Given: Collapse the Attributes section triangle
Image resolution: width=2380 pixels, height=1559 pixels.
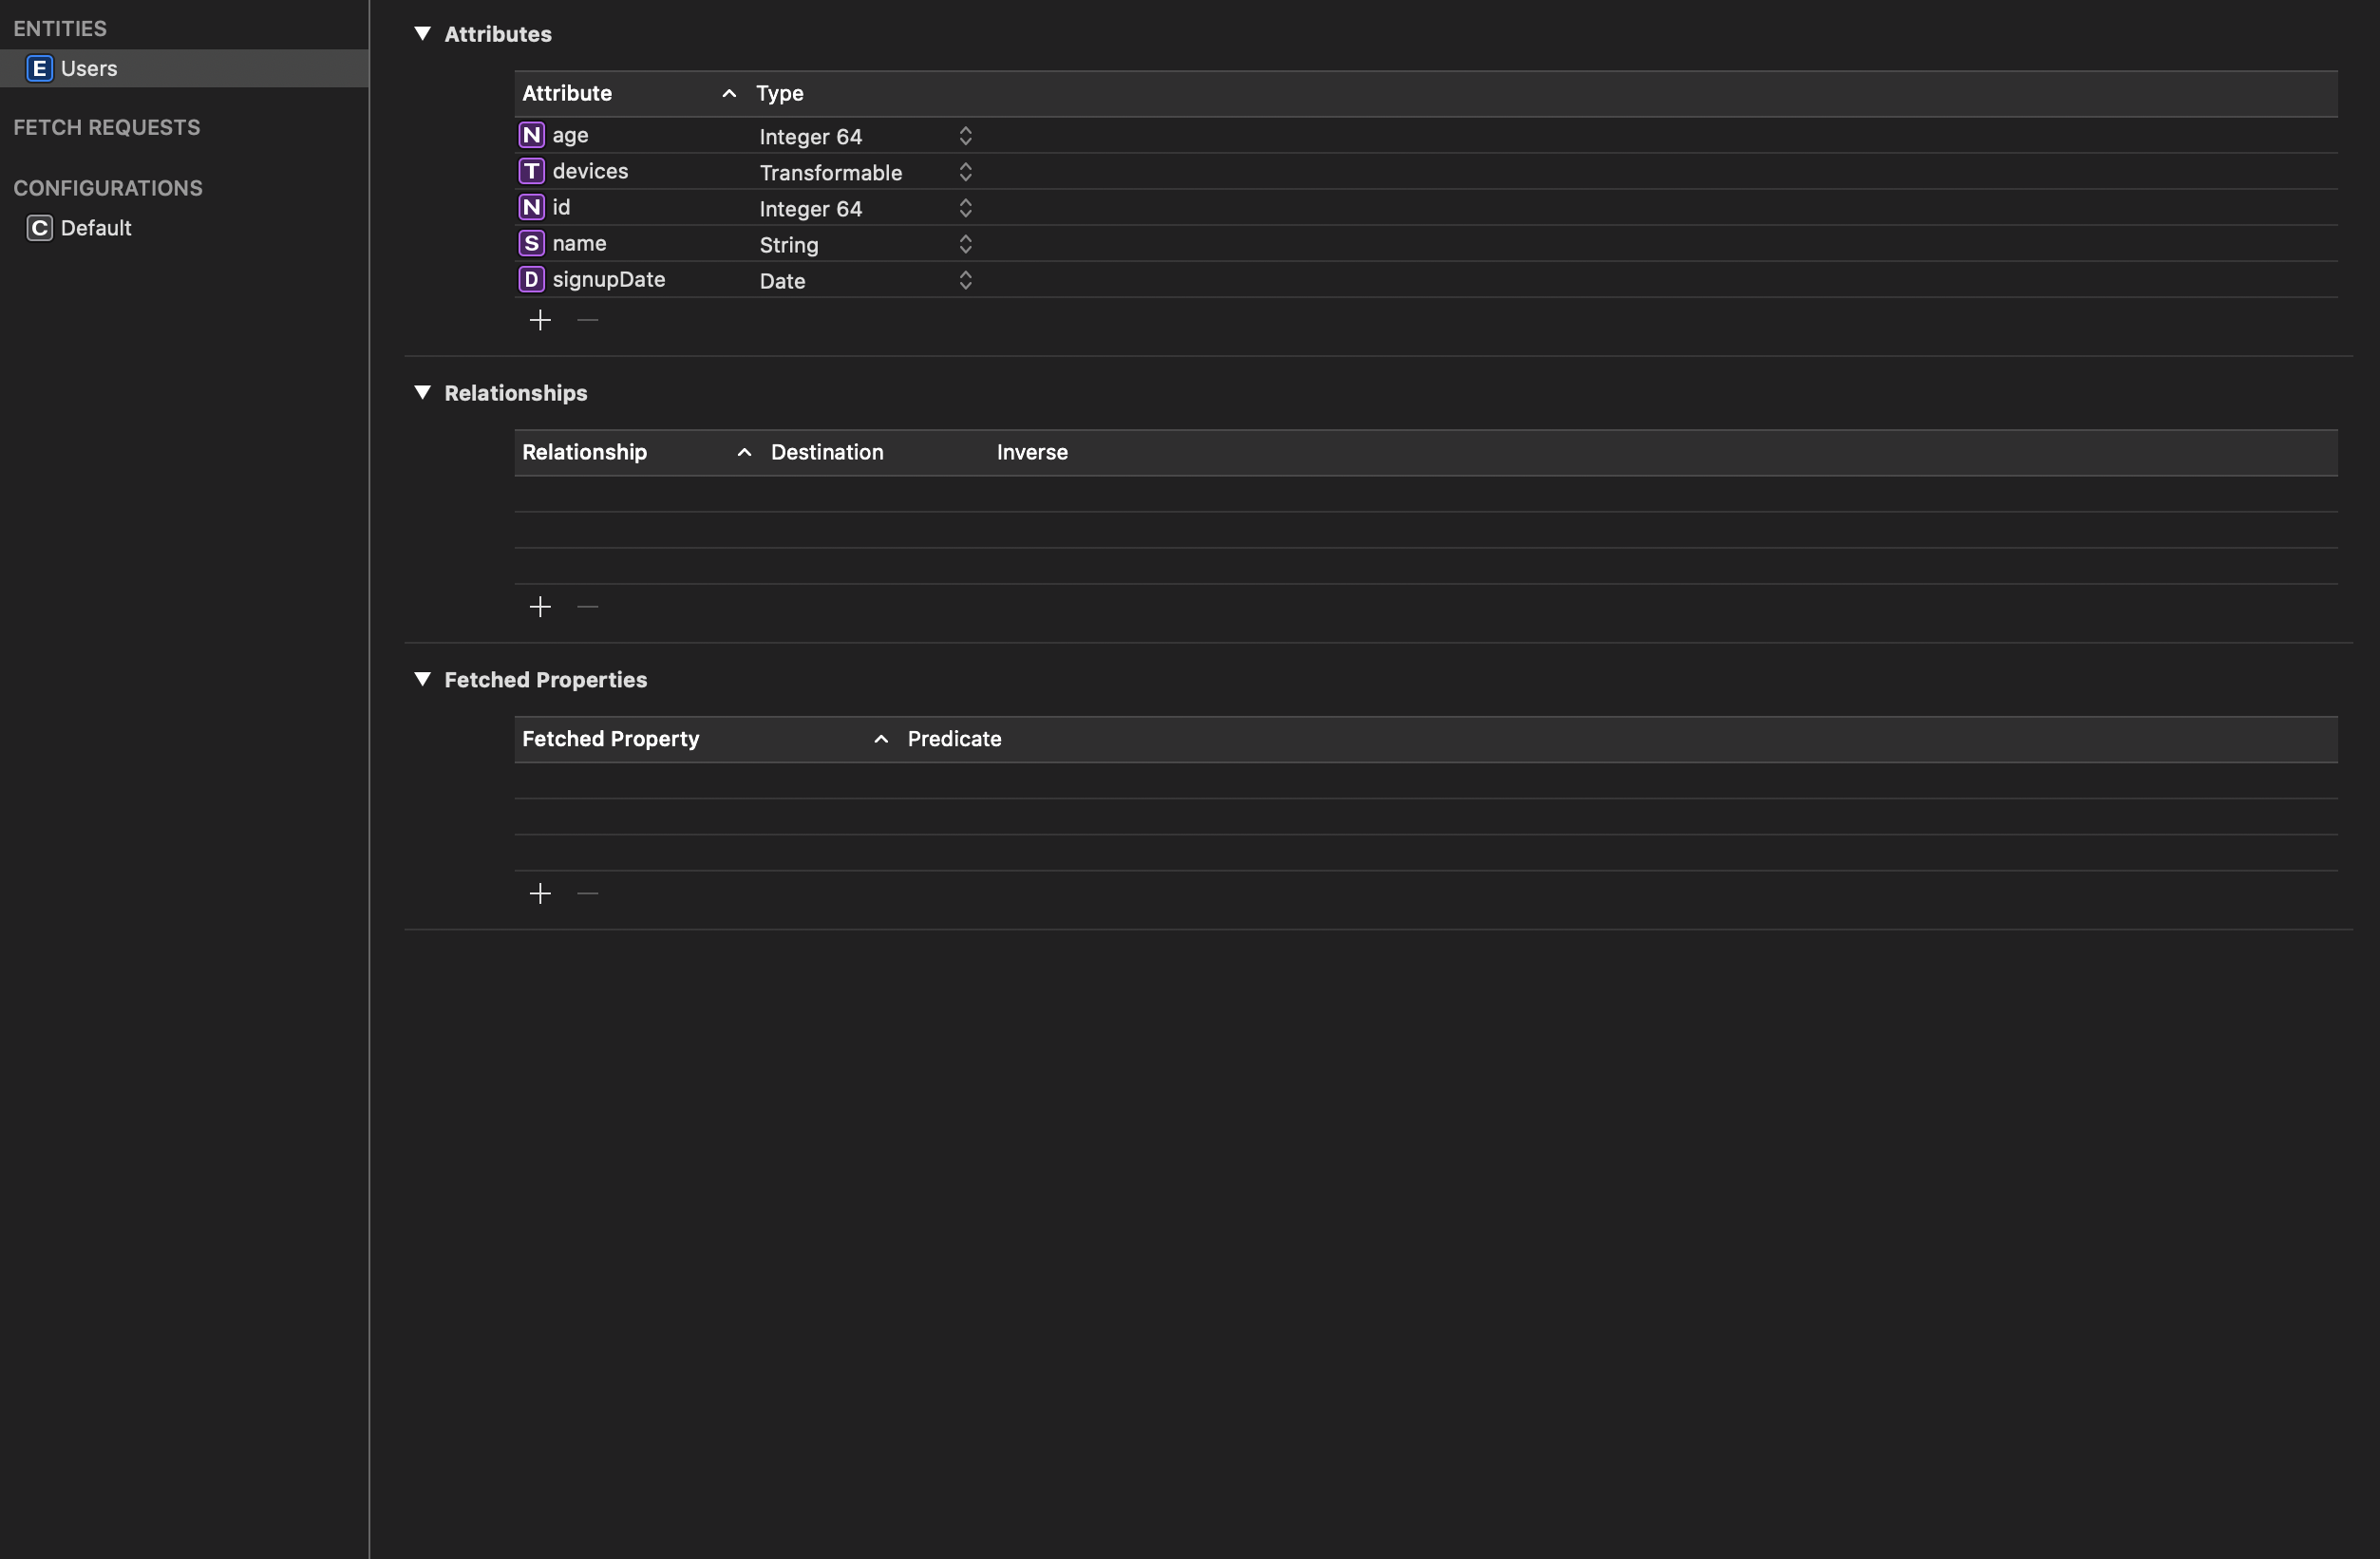Looking at the screenshot, I should (422, 34).
